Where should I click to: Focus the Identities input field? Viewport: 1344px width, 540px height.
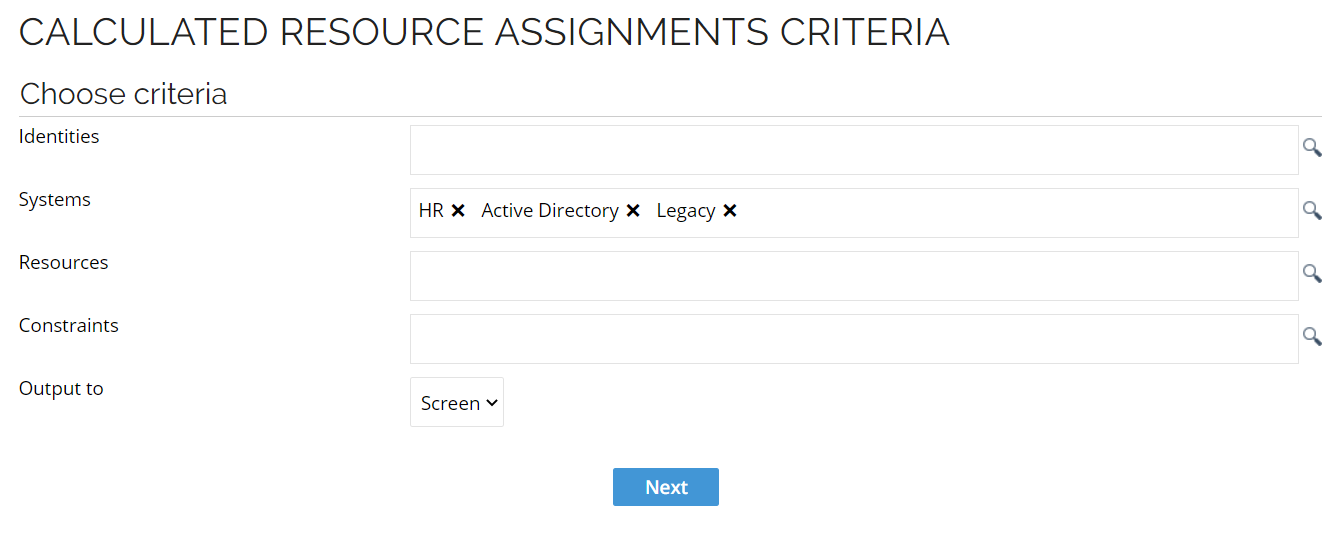(853, 150)
